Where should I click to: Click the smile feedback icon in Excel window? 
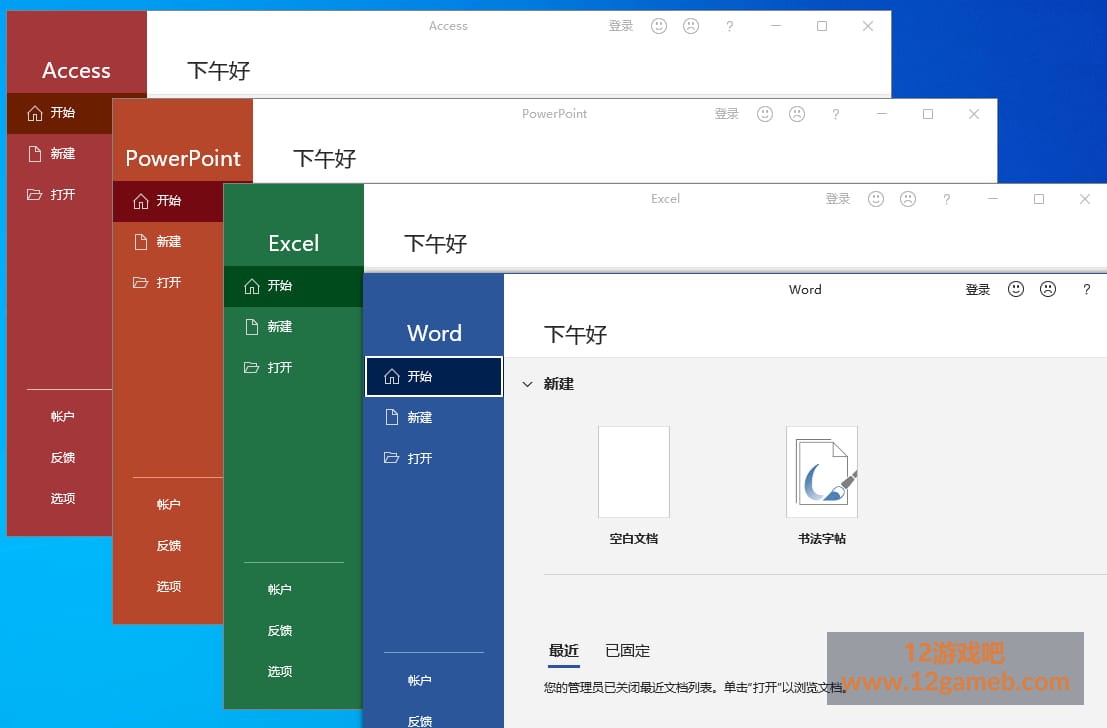pos(875,199)
